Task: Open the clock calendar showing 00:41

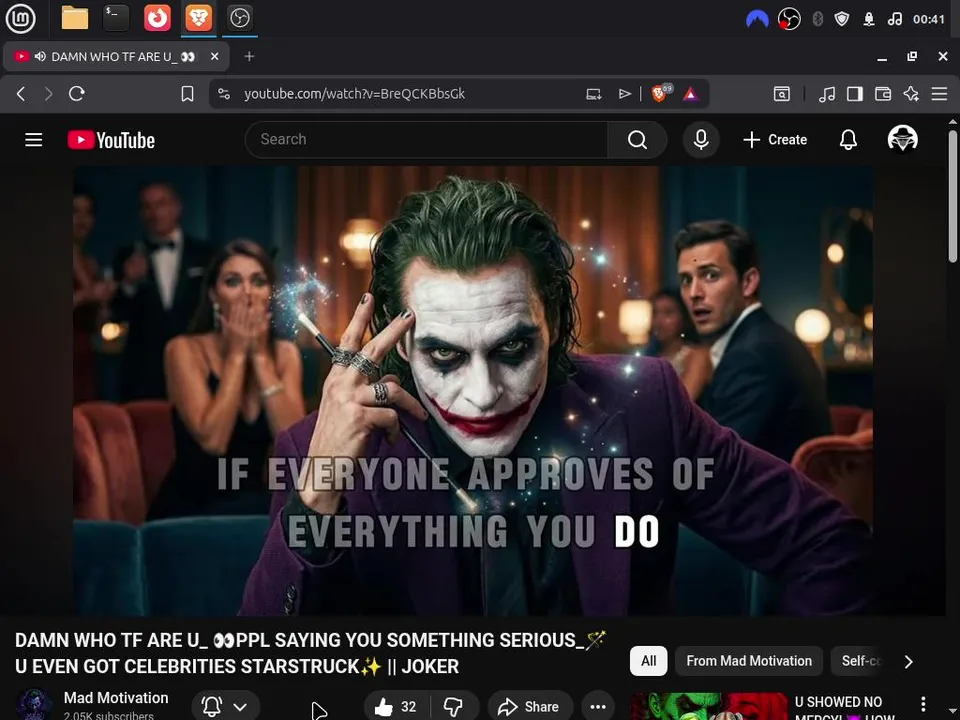Action: coord(929,19)
